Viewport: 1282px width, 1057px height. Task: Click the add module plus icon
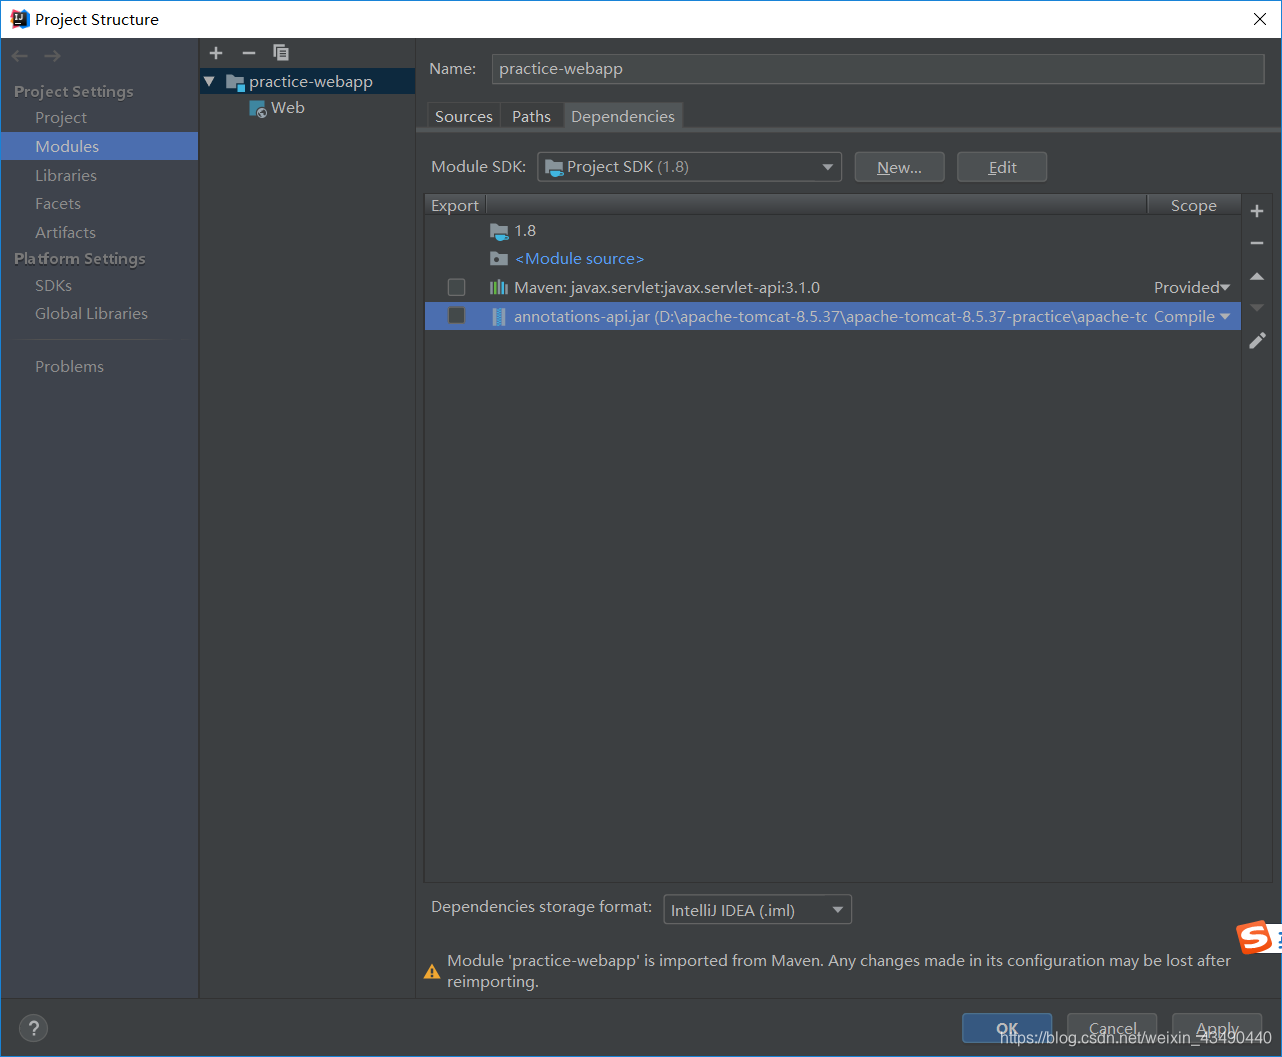[216, 53]
